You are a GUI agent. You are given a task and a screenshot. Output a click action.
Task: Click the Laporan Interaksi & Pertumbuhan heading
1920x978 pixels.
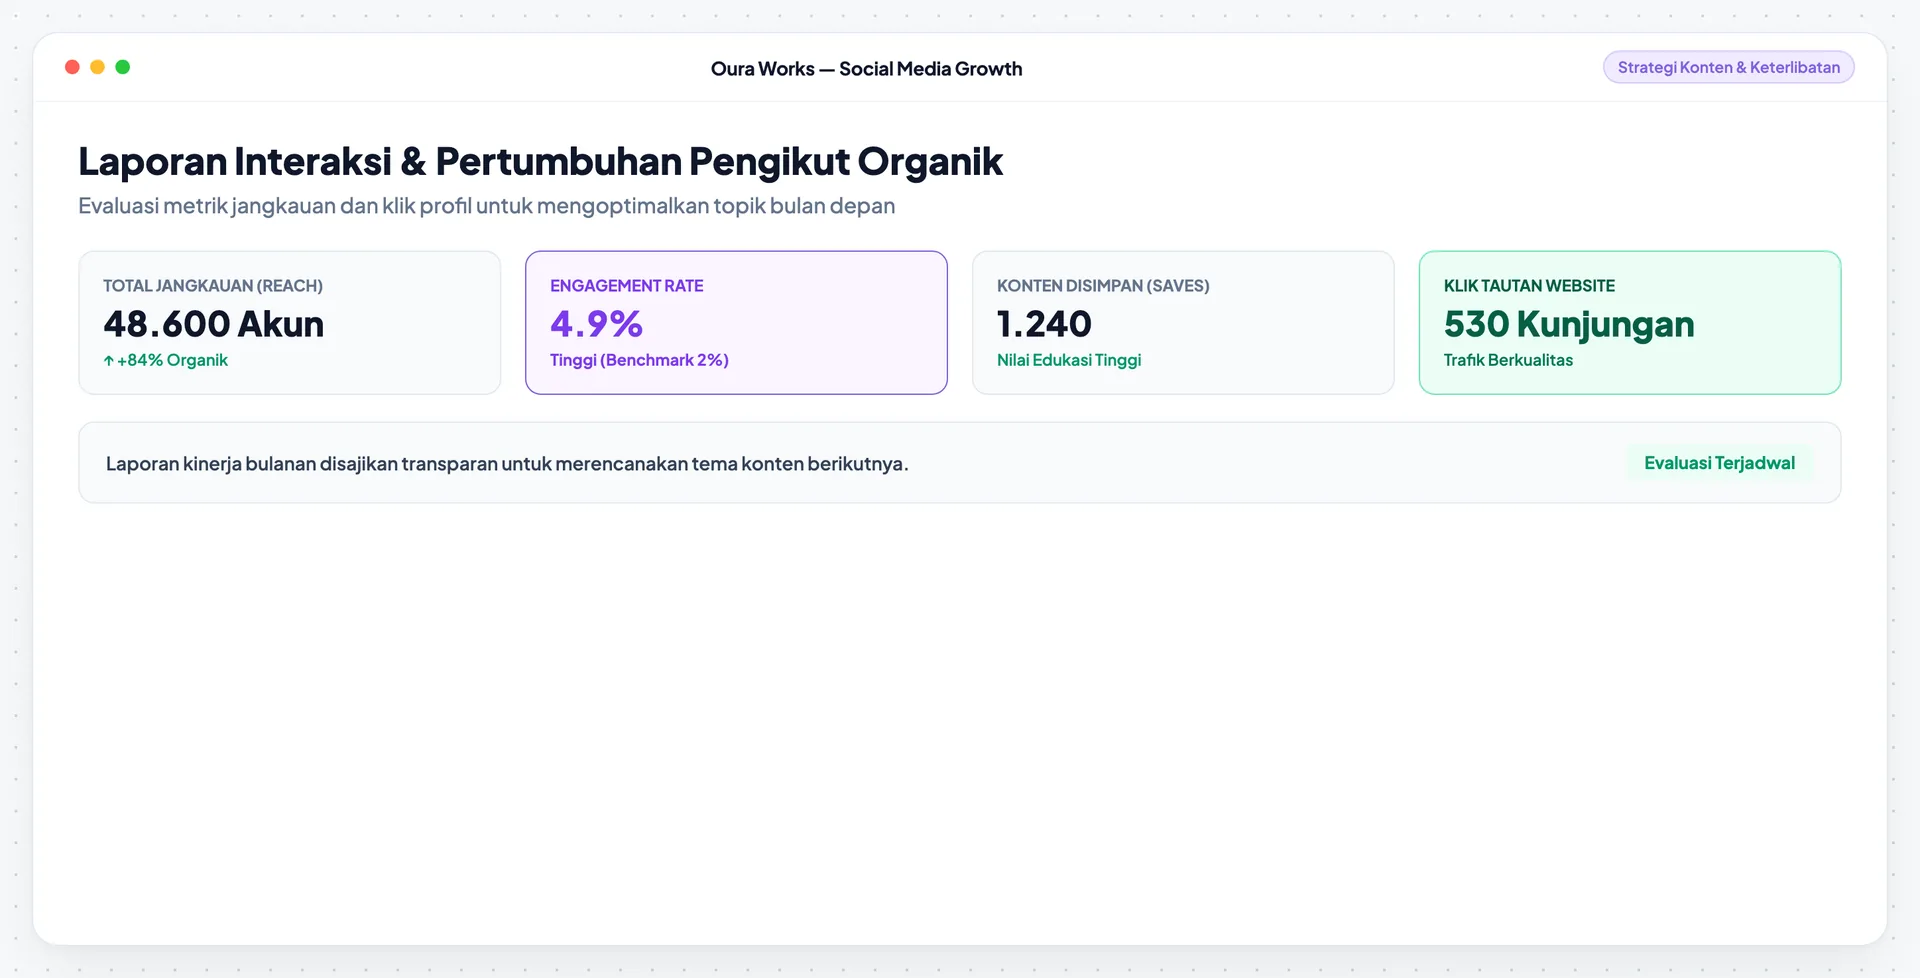[x=540, y=161]
